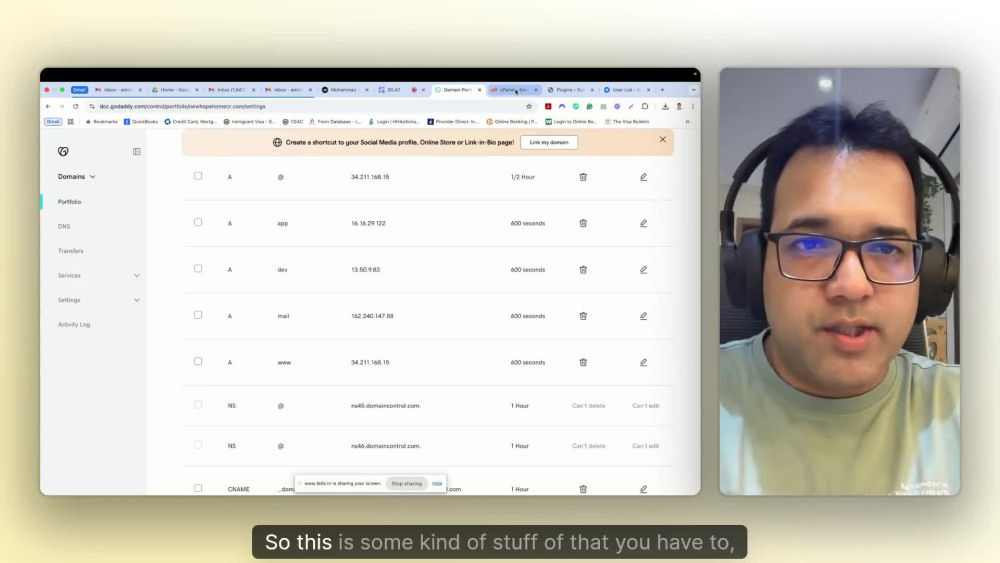
Task: Delete the A record for dev
Action: (583, 270)
